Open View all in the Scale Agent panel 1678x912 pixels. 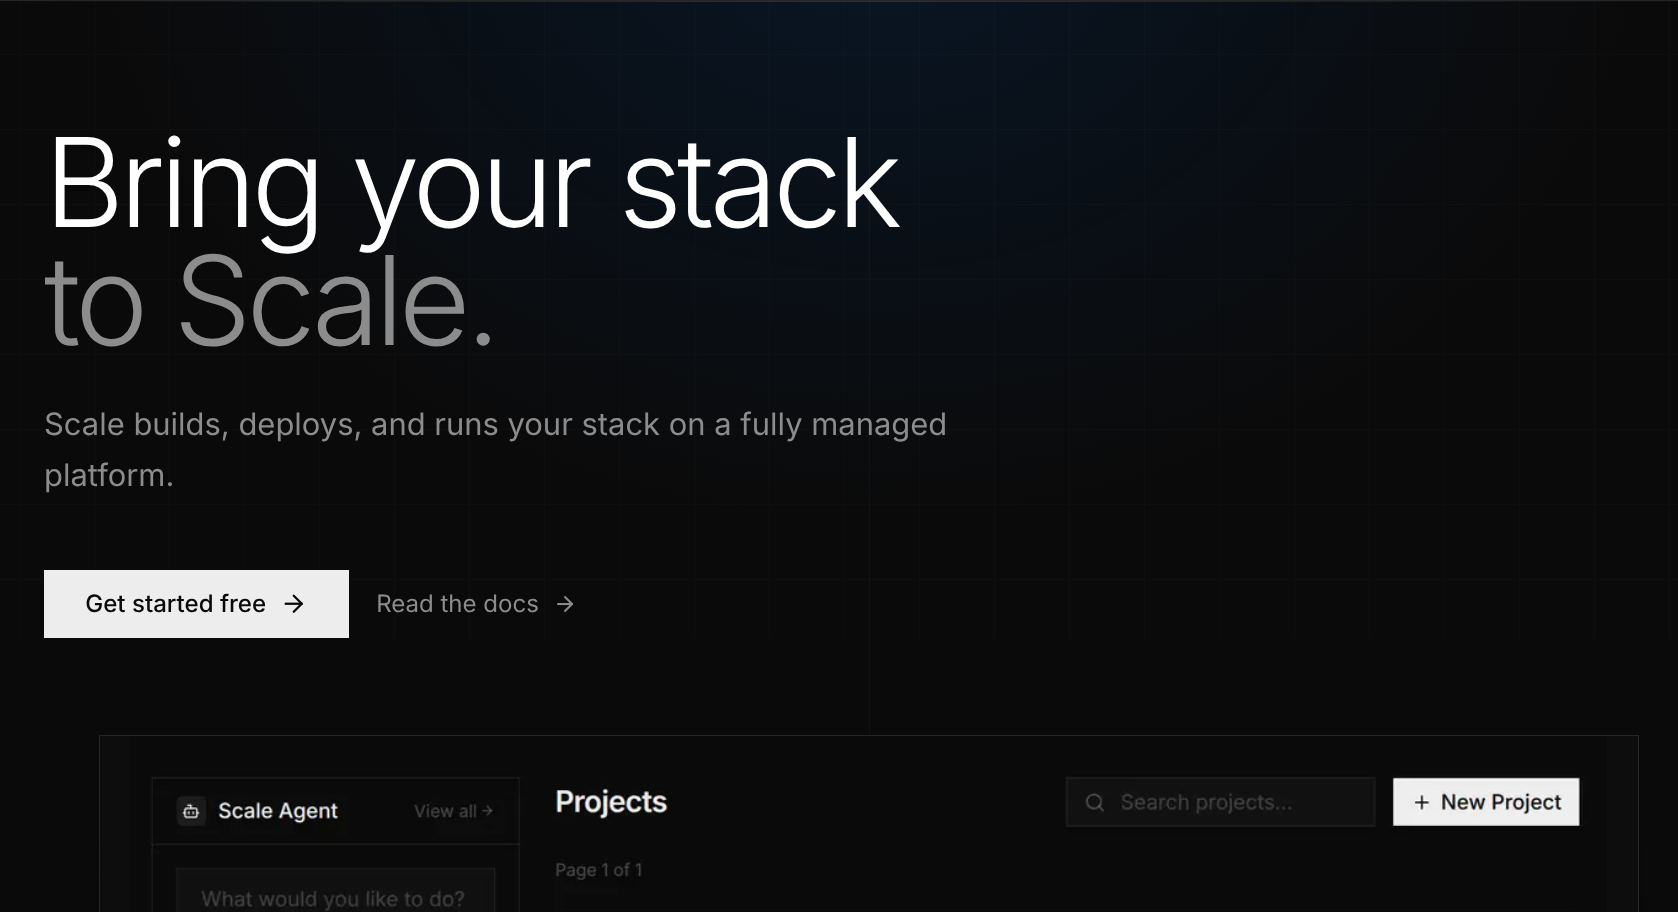pyautogui.click(x=454, y=811)
